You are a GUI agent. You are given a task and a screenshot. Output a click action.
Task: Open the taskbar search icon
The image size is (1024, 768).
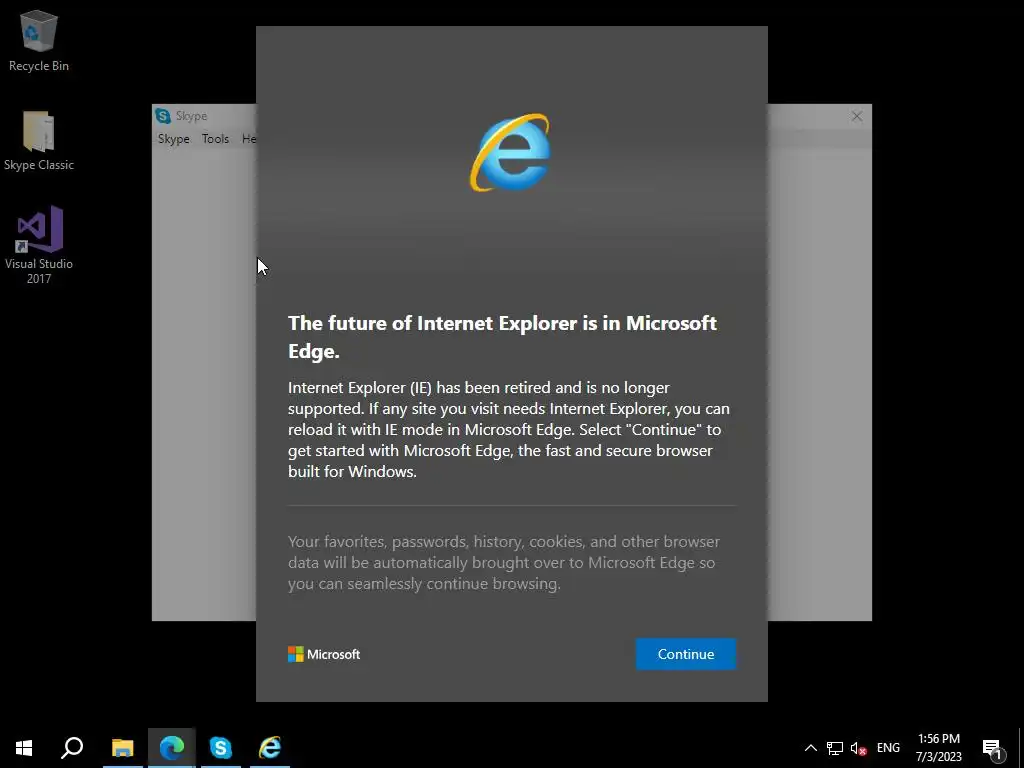(72, 748)
